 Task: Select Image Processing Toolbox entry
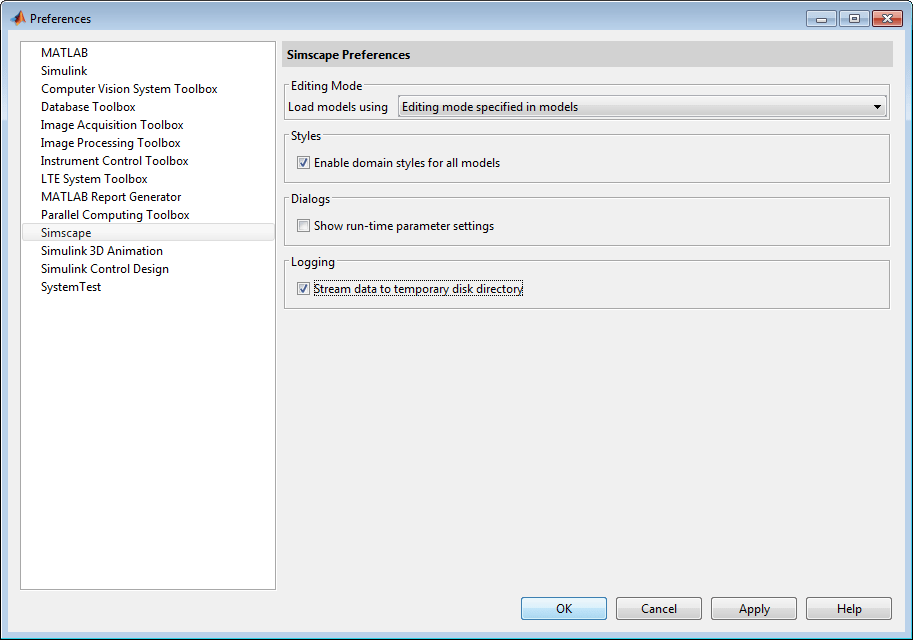(111, 143)
